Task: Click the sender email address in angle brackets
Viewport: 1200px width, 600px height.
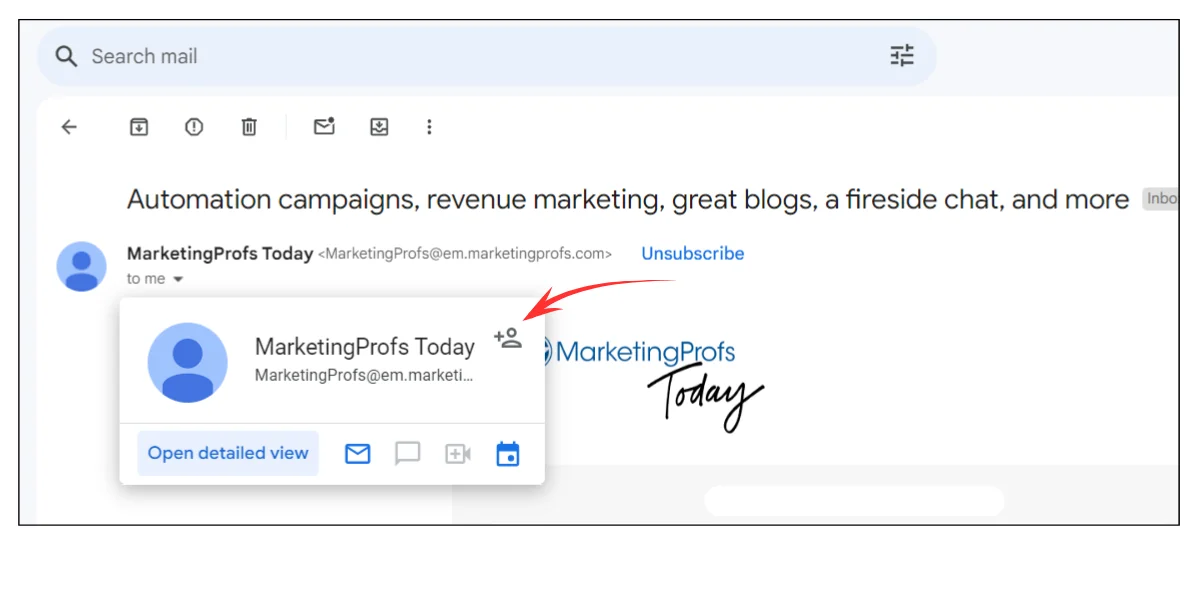Action: click(x=465, y=254)
